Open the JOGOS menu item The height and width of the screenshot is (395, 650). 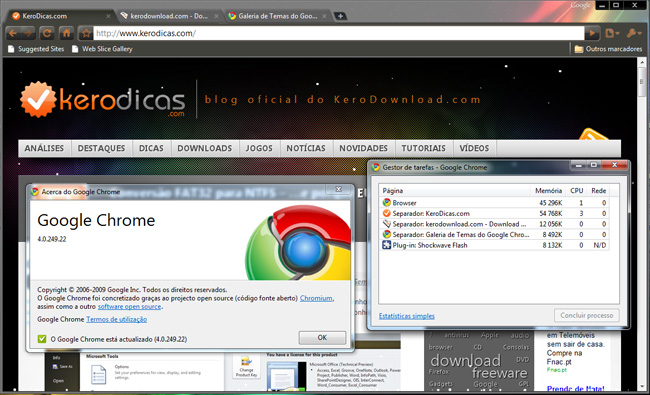pos(259,148)
